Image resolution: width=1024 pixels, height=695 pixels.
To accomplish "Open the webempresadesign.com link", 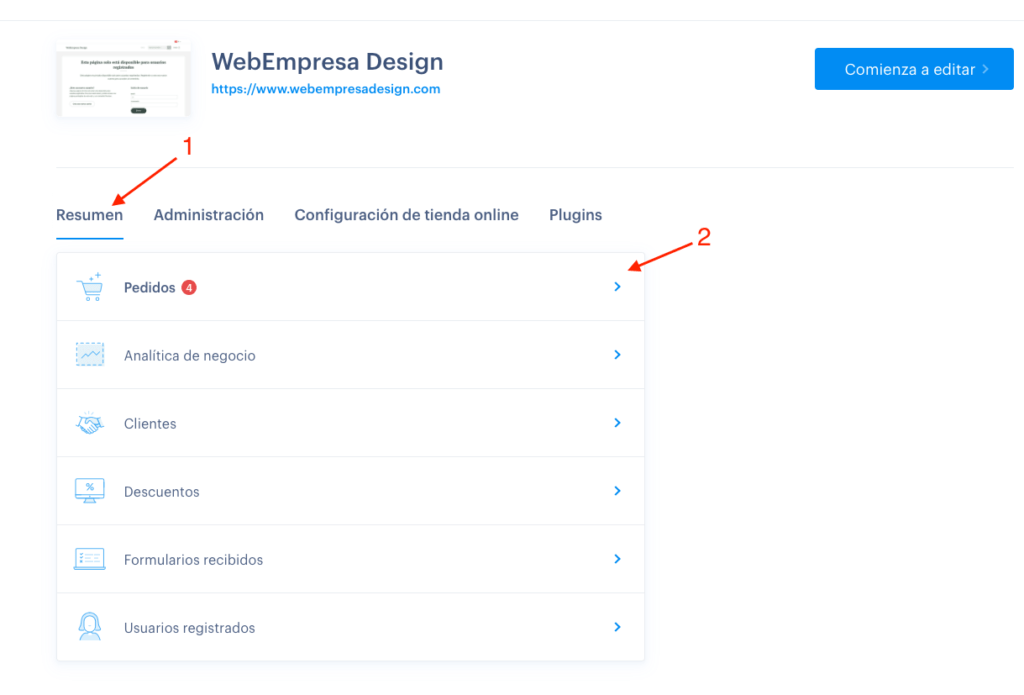I will (325, 89).
